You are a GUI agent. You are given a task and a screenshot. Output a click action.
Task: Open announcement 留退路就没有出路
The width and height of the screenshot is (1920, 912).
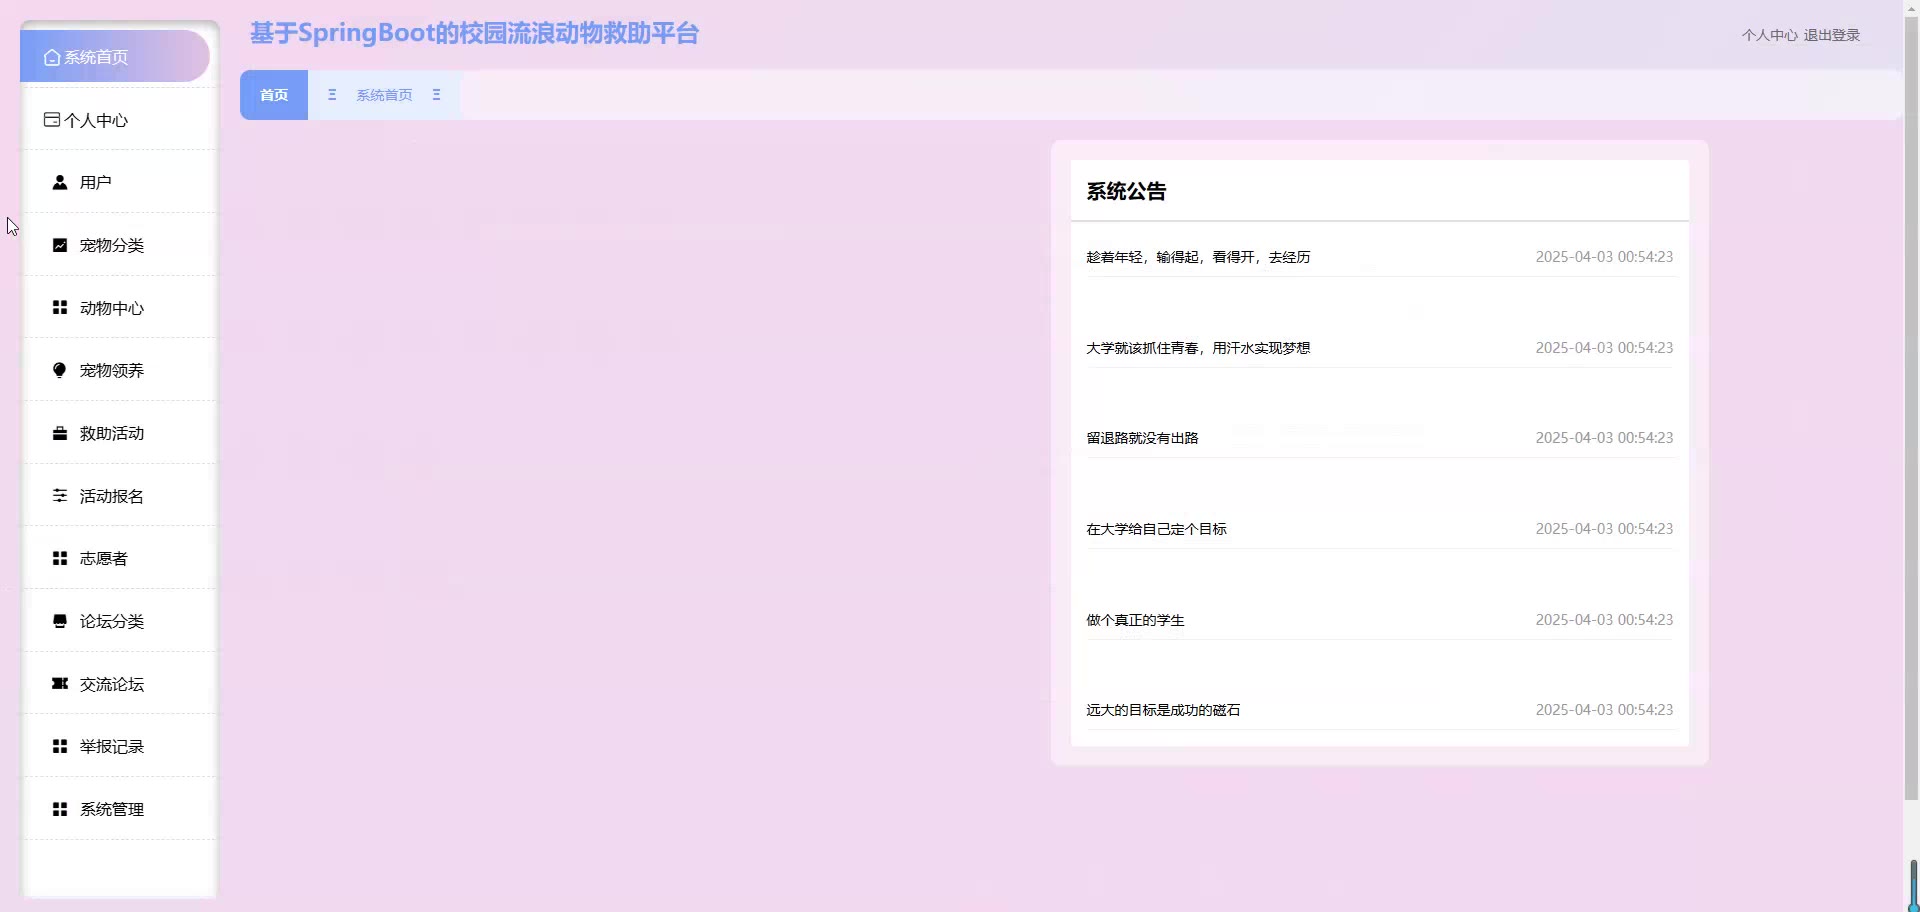(1142, 438)
